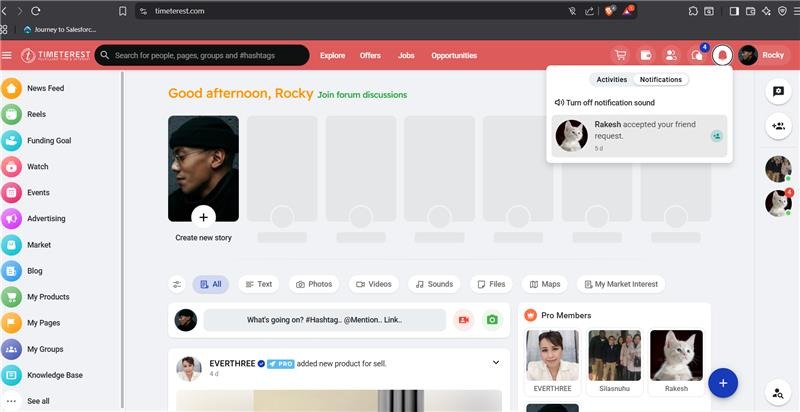Switch to the Notifications tab
Screen dimensions: 800x412
pos(661,80)
